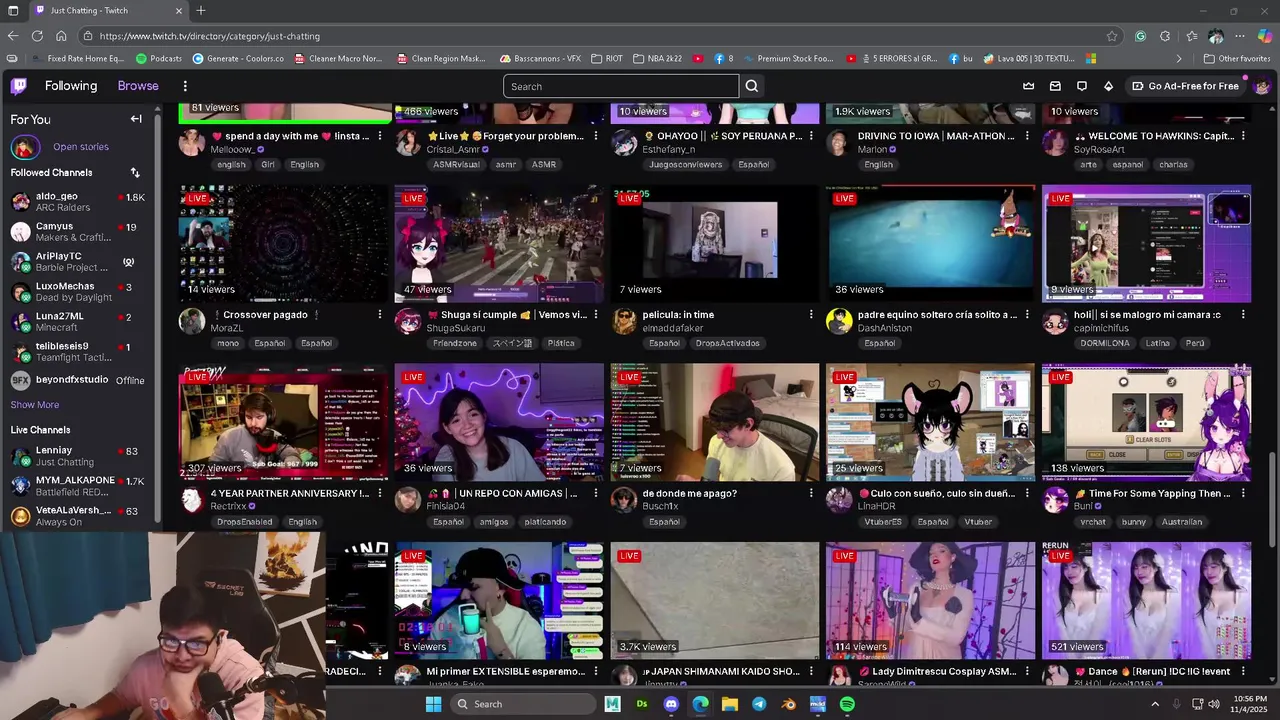Image resolution: width=1280 pixels, height=720 pixels.
Task: Click Go Ad-Free for Free button
Action: [x=1185, y=86]
